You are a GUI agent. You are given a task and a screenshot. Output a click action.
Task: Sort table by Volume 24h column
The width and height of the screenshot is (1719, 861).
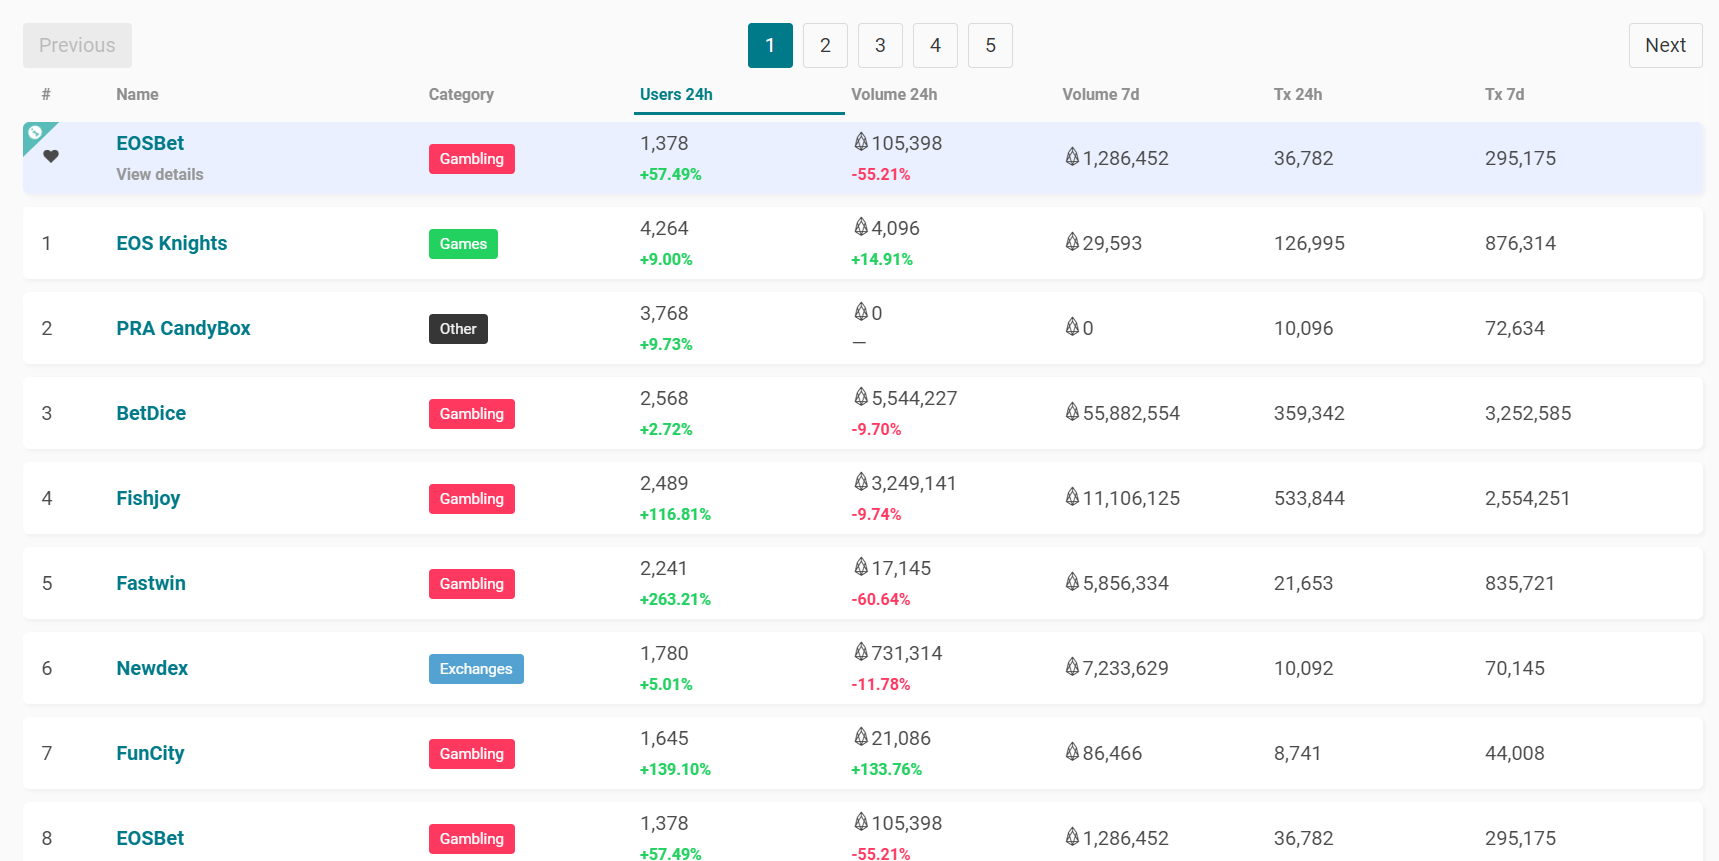point(894,94)
